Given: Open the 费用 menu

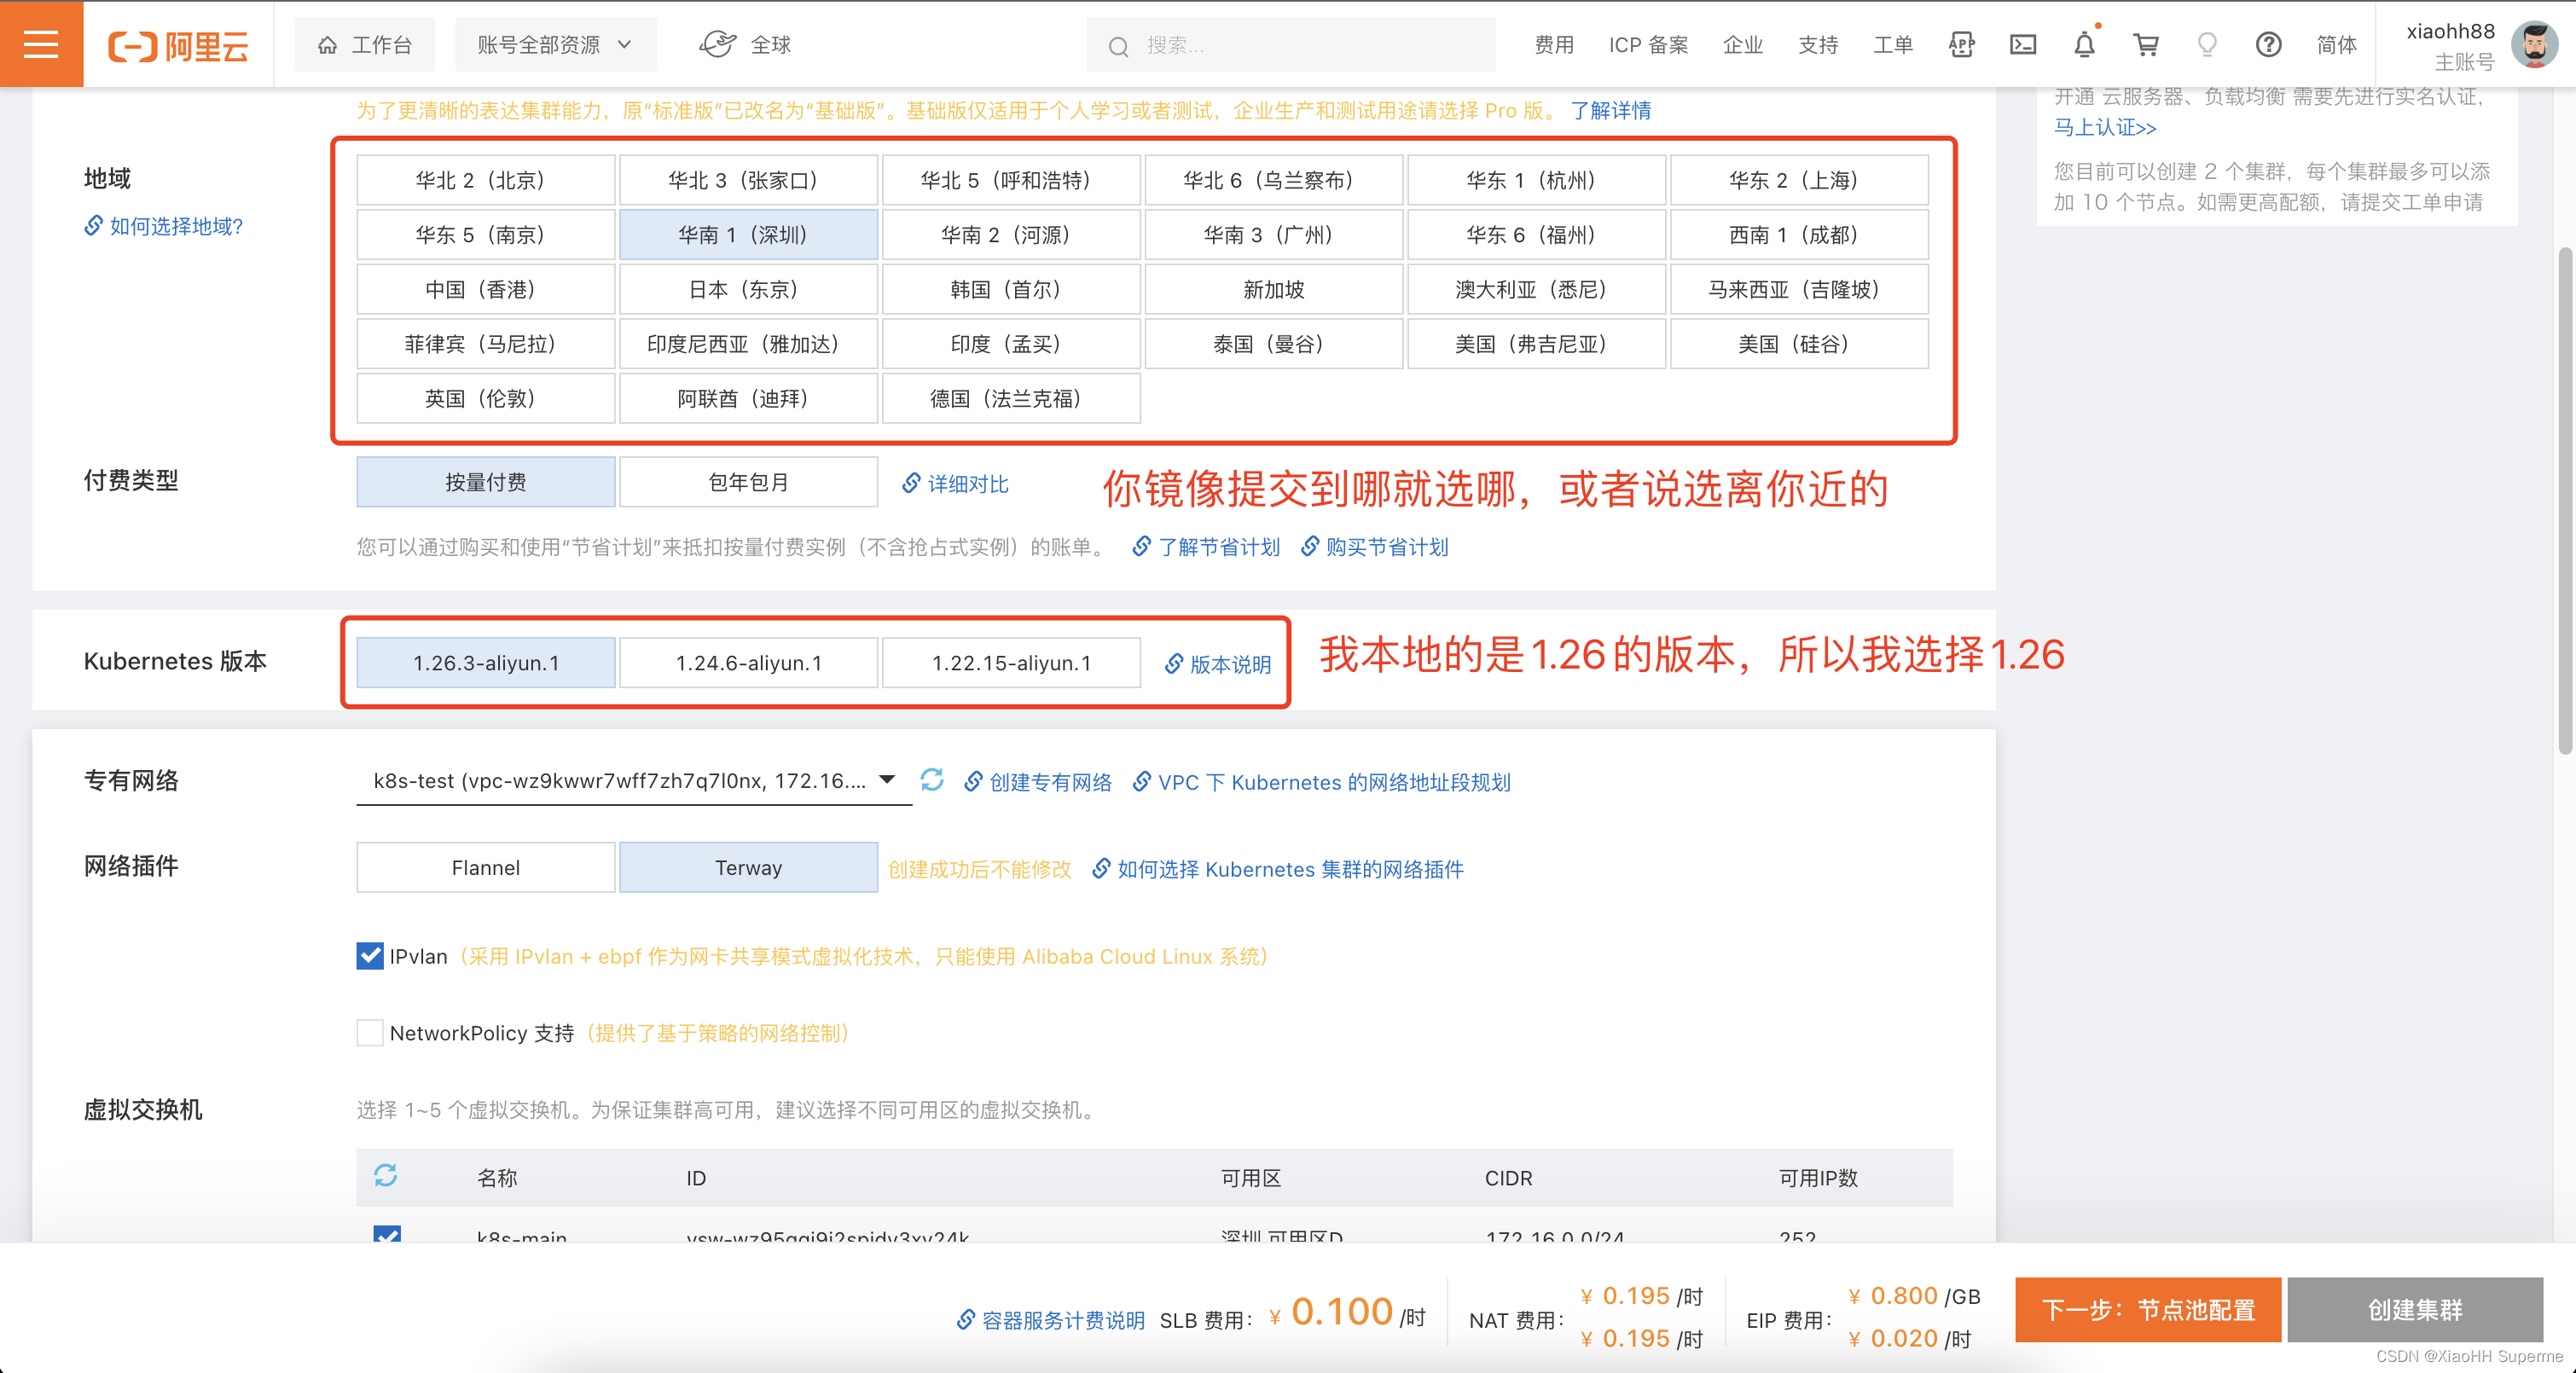Looking at the screenshot, I should click(1554, 45).
